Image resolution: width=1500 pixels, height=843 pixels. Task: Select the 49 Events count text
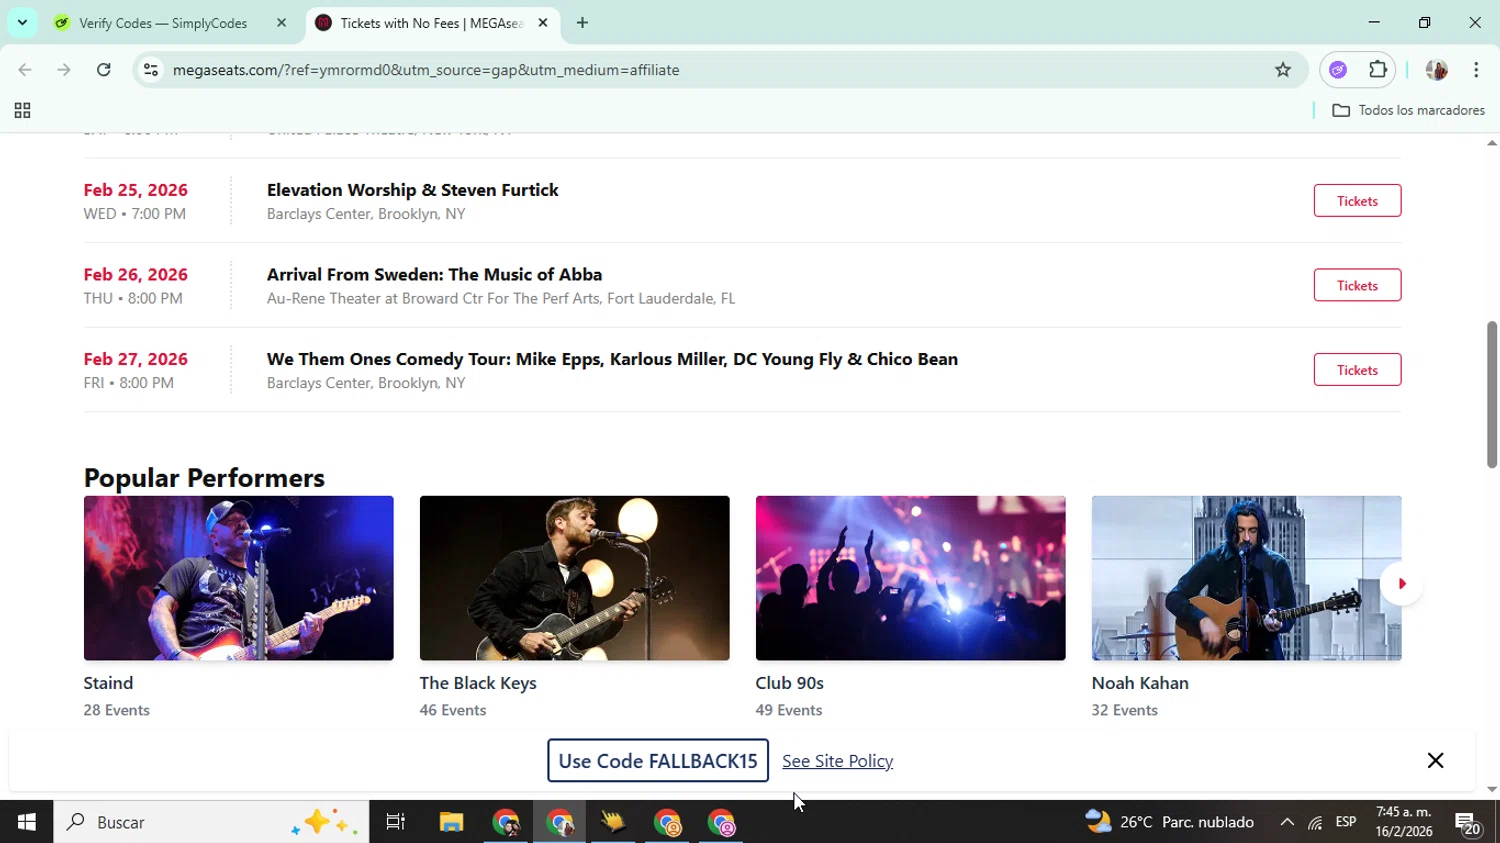(x=789, y=710)
